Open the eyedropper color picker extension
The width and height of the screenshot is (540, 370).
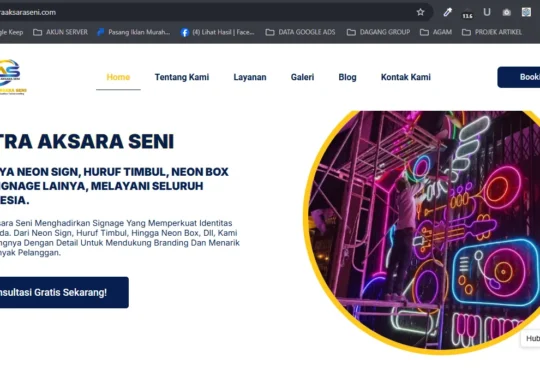point(447,12)
